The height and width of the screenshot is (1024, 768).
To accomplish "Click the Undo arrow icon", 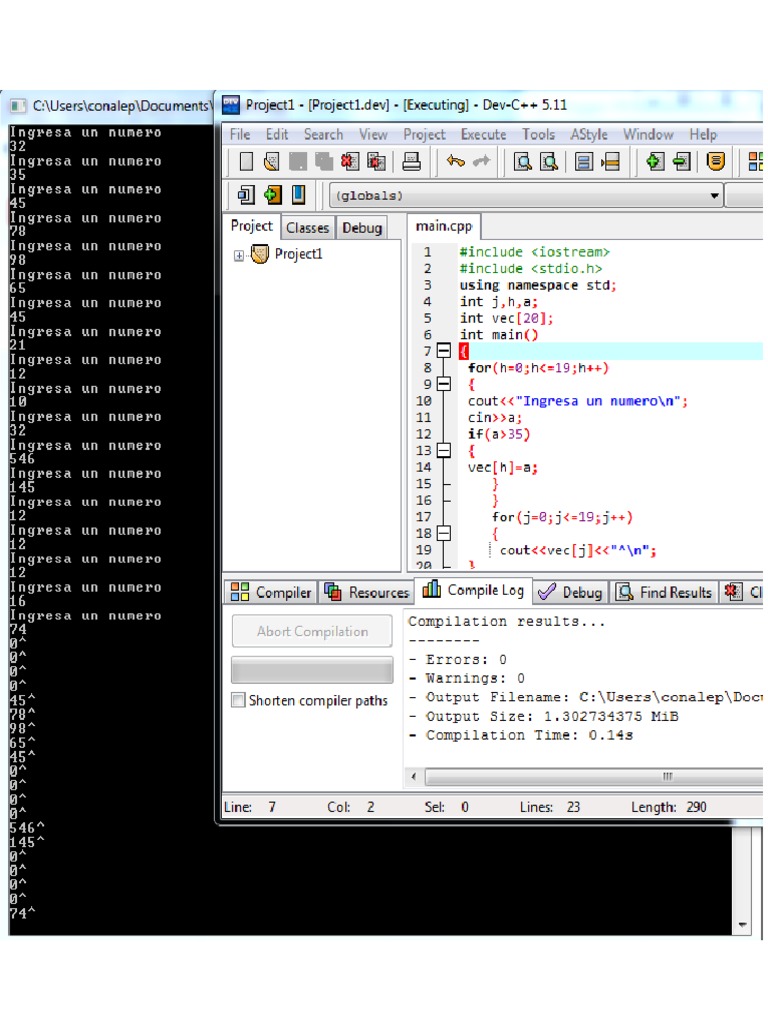I will click(x=456, y=162).
